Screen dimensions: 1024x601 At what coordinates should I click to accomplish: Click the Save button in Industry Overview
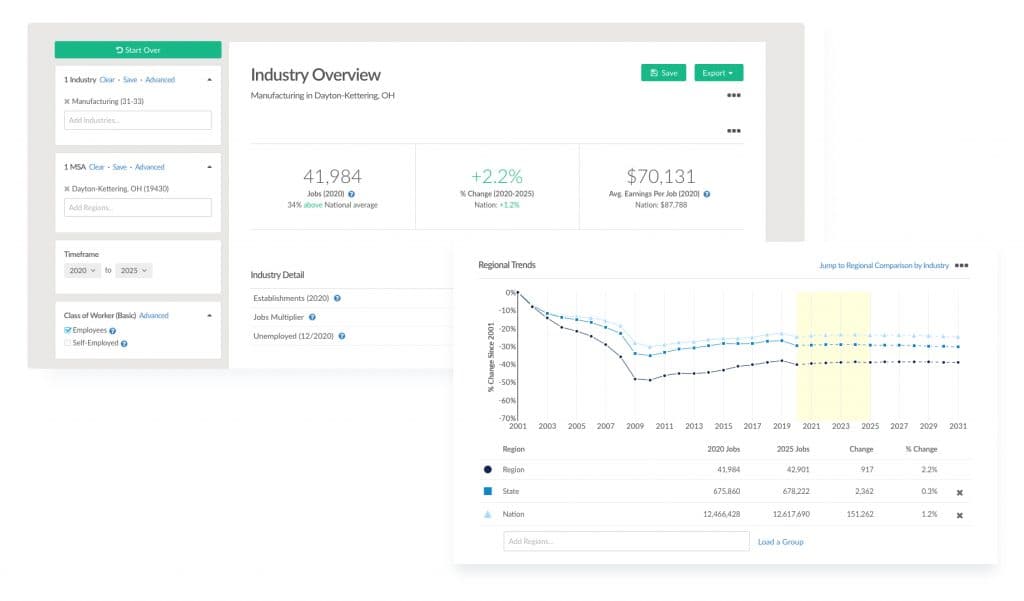pos(663,73)
